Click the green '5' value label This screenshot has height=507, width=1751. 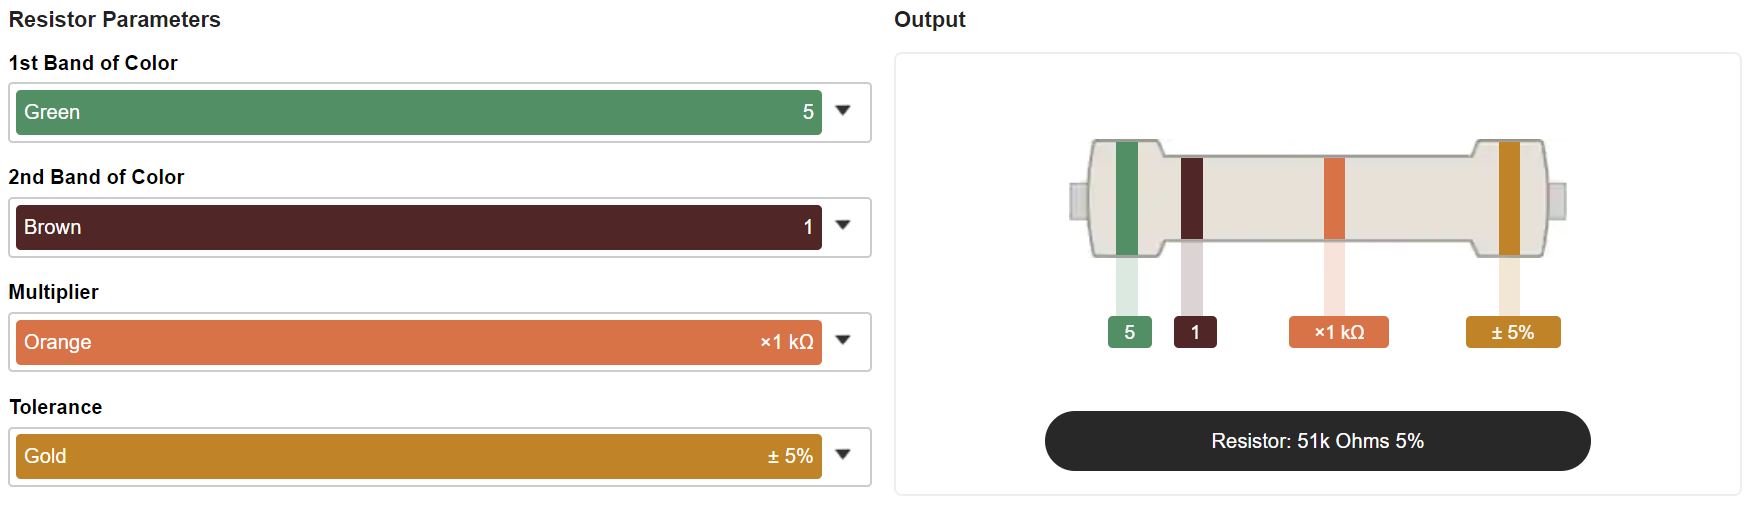[1130, 332]
